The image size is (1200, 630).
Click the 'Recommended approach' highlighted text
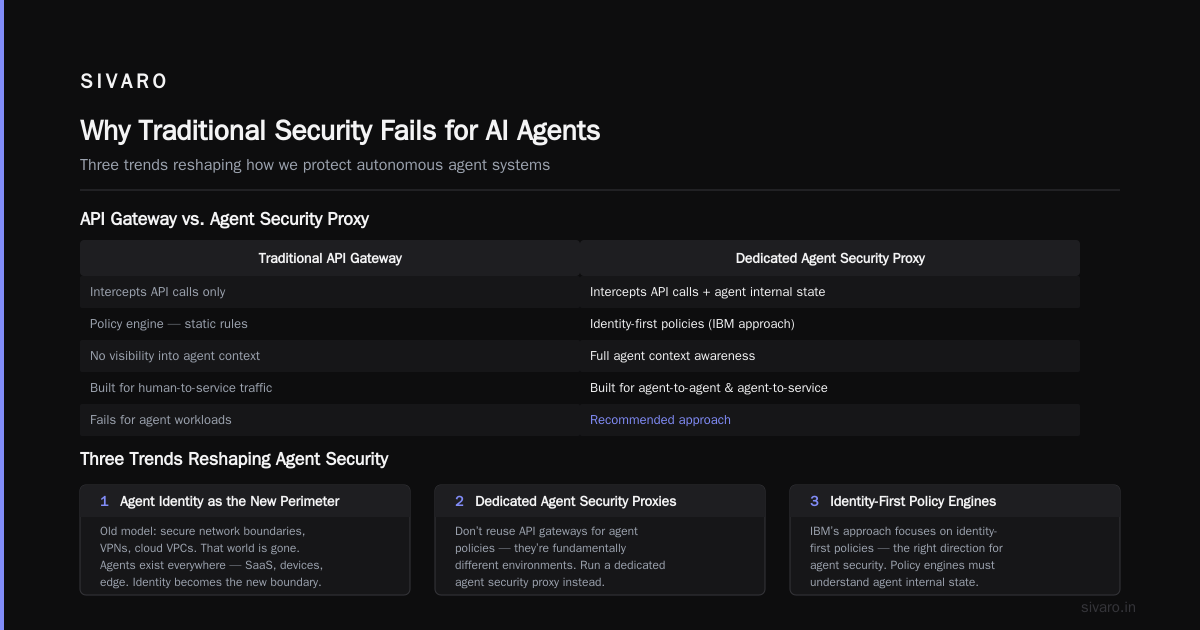tap(660, 420)
